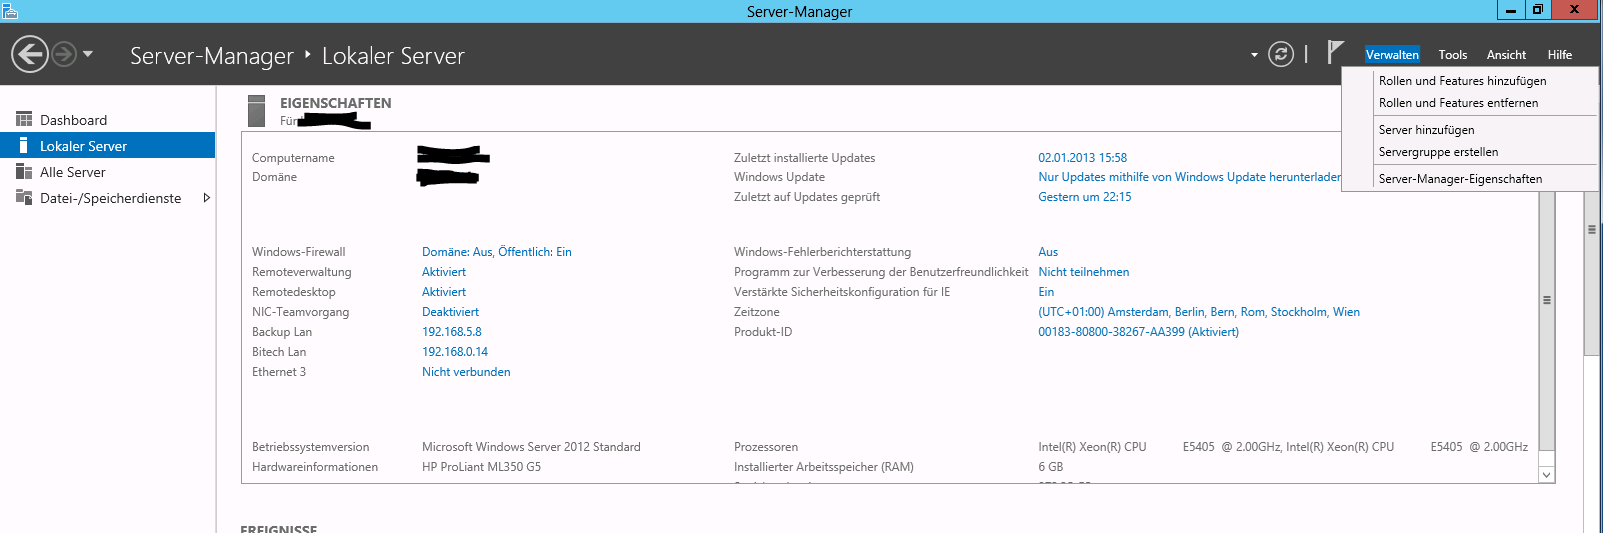
Task: Click the Lokaler Server breadcrumb title
Action: (393, 56)
